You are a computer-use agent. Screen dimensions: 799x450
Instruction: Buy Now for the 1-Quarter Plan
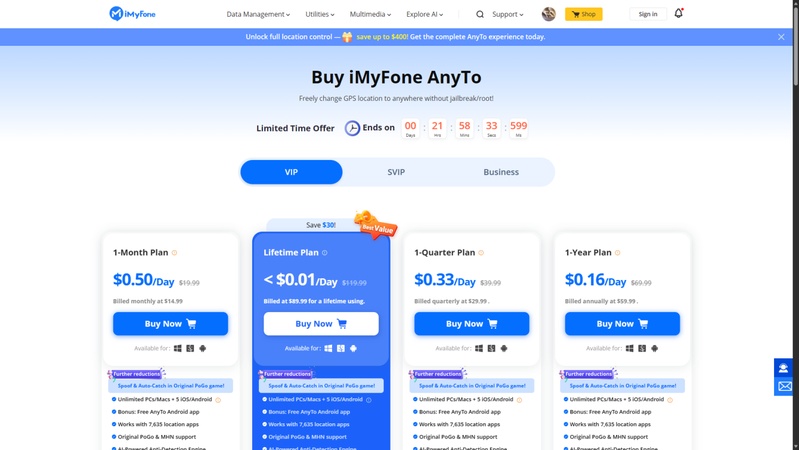[x=471, y=324]
